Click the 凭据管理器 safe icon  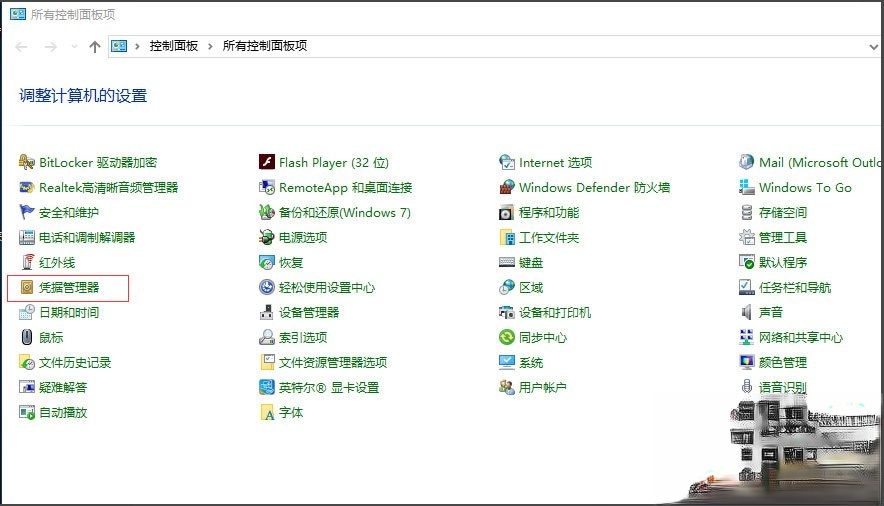[26, 287]
